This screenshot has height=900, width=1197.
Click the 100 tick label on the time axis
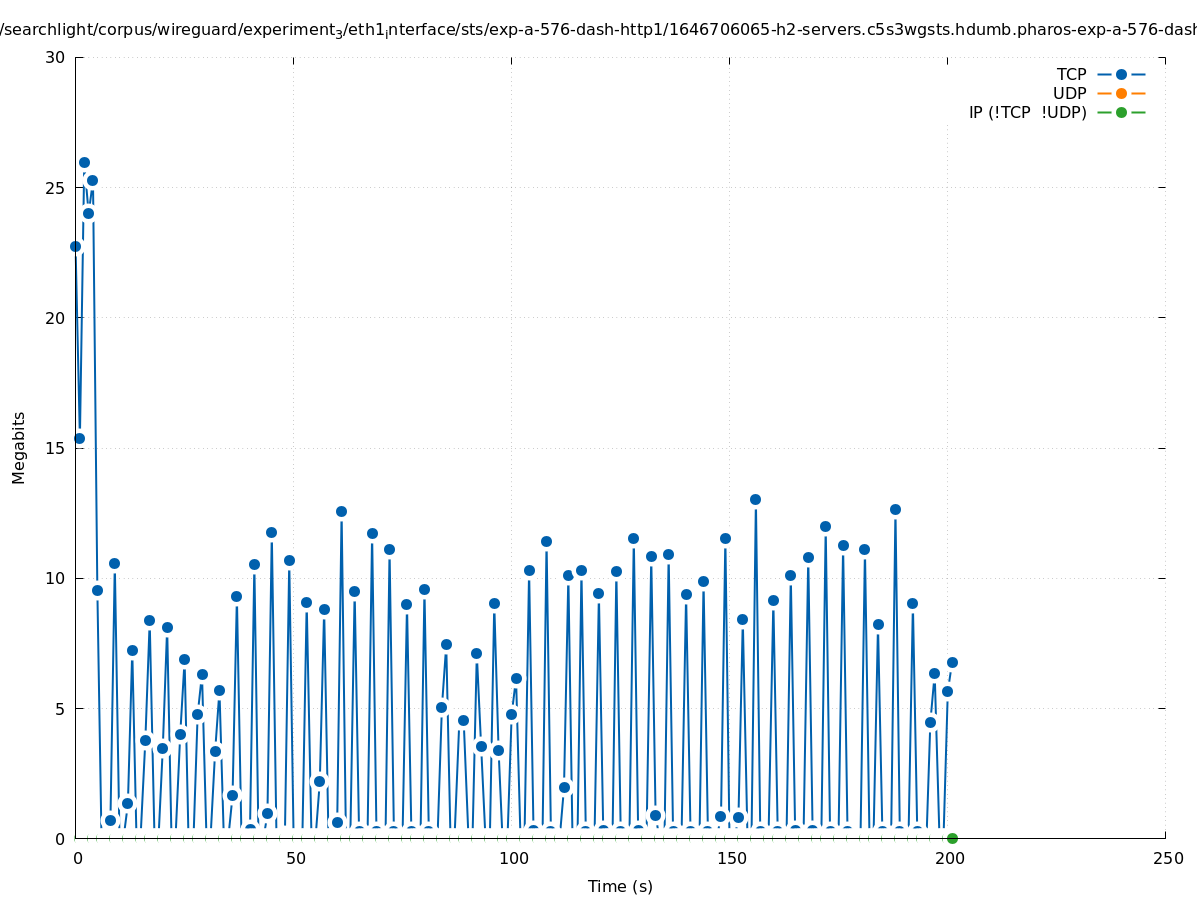pos(513,859)
